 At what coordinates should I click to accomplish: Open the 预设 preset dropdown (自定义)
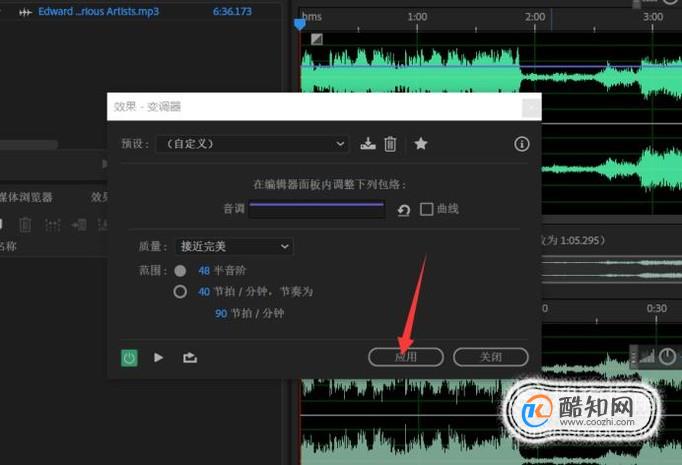tap(252, 144)
